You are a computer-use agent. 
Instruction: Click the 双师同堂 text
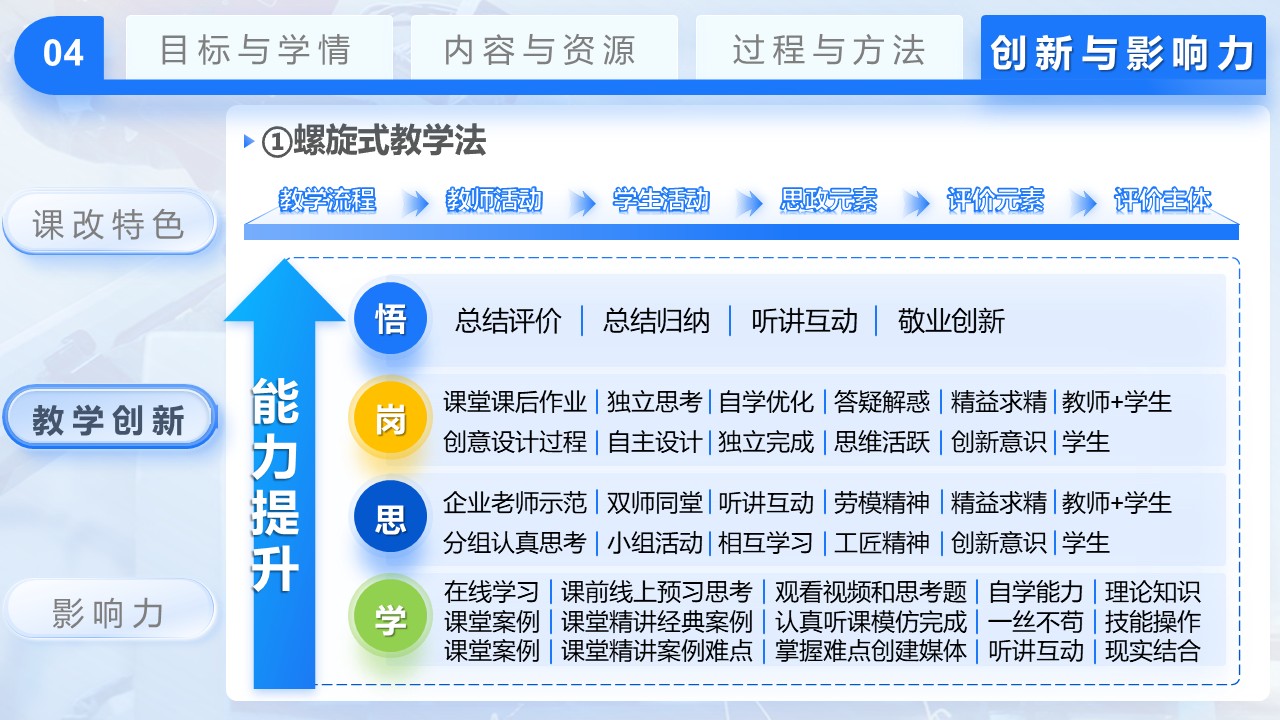pyautogui.click(x=655, y=502)
